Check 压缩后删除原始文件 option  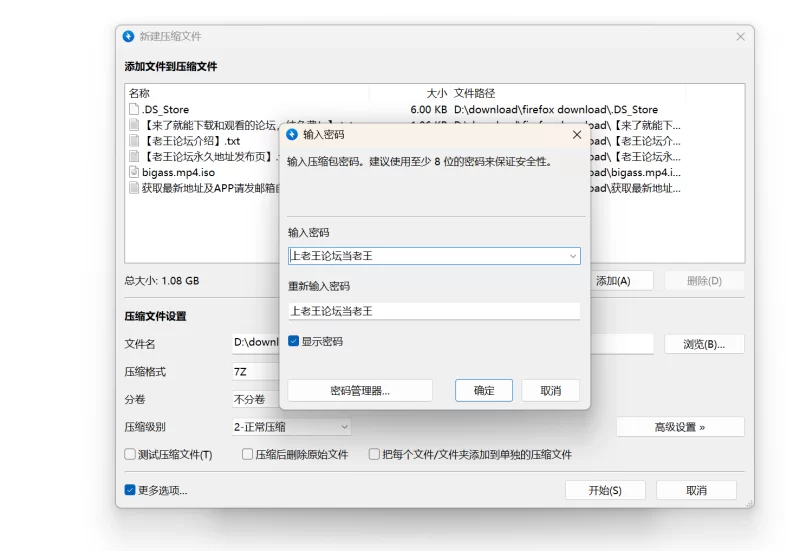pyautogui.click(x=247, y=454)
